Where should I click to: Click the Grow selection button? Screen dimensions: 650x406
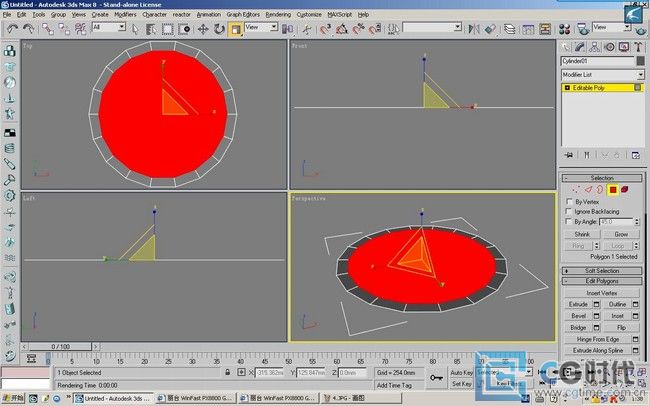pos(621,234)
